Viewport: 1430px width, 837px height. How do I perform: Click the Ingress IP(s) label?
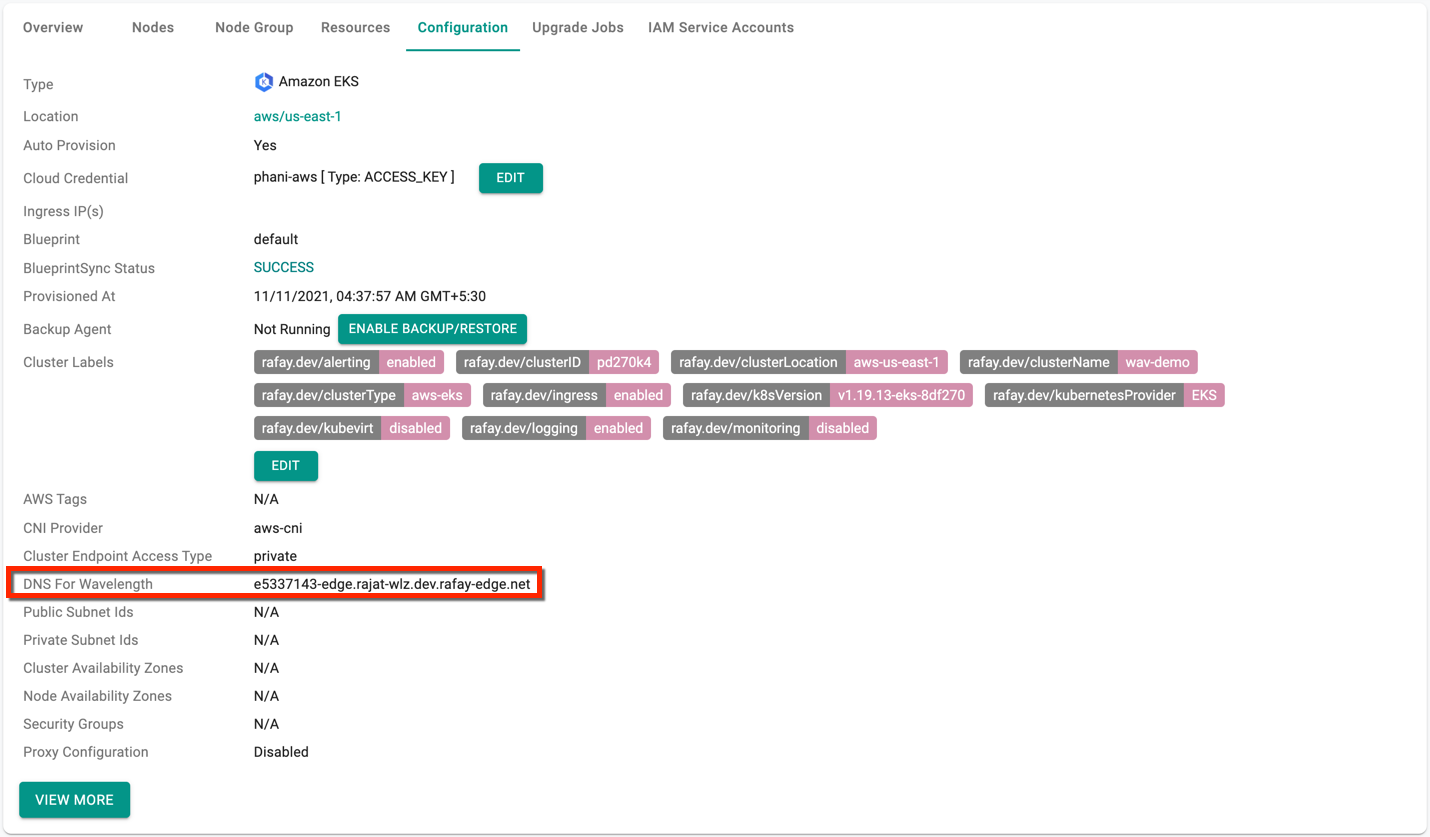tap(63, 211)
